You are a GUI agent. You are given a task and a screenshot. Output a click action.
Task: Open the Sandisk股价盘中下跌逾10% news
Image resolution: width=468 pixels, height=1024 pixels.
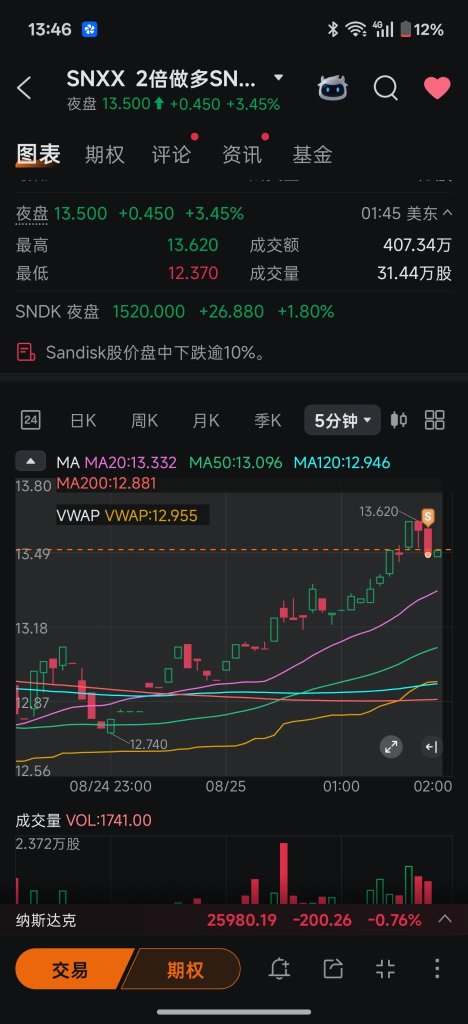click(156, 353)
